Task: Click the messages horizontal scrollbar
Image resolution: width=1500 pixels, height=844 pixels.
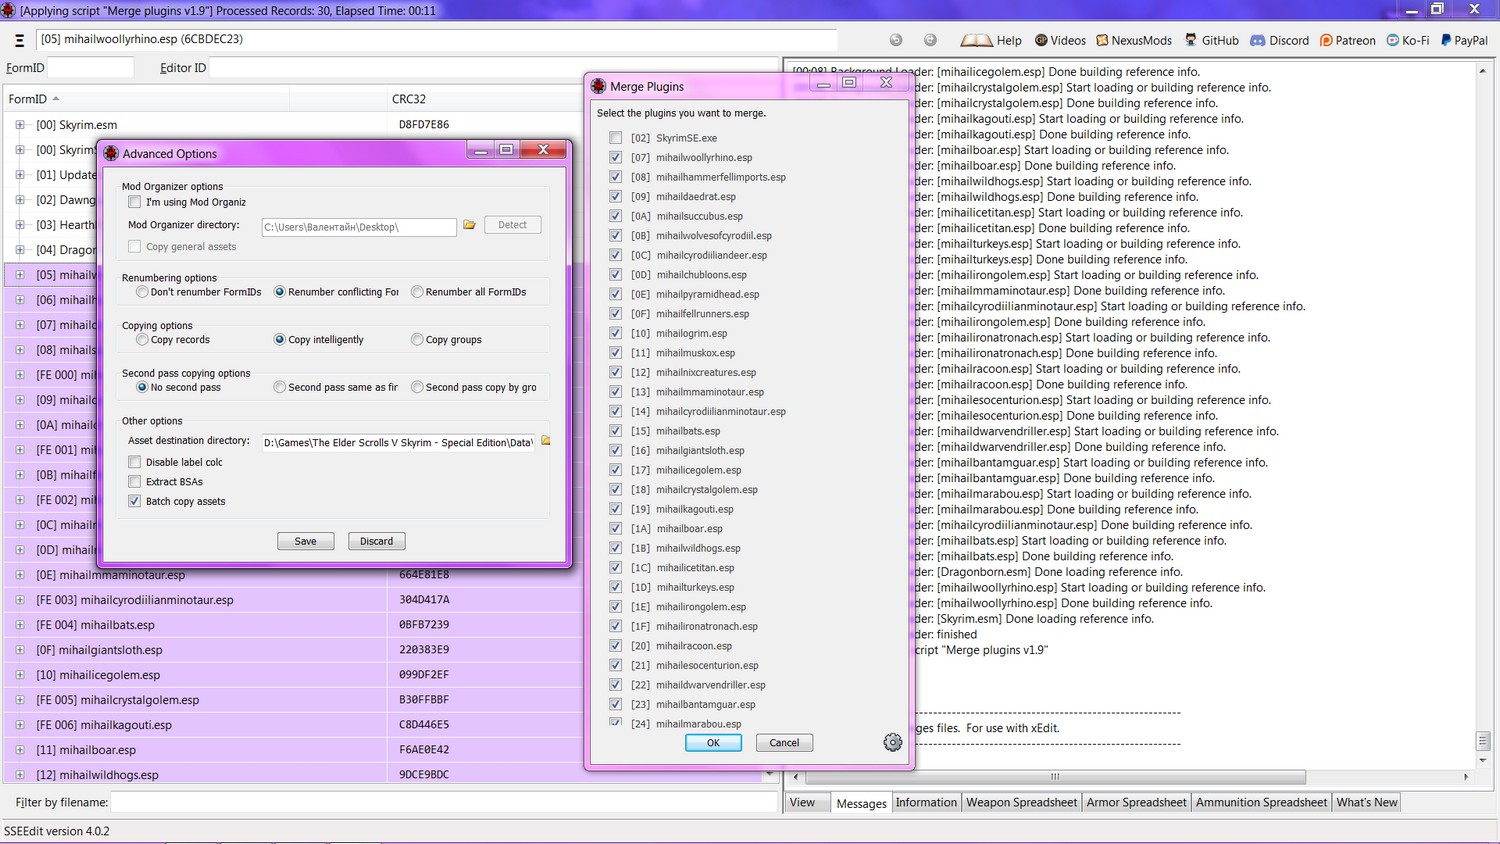Action: pos(1055,777)
